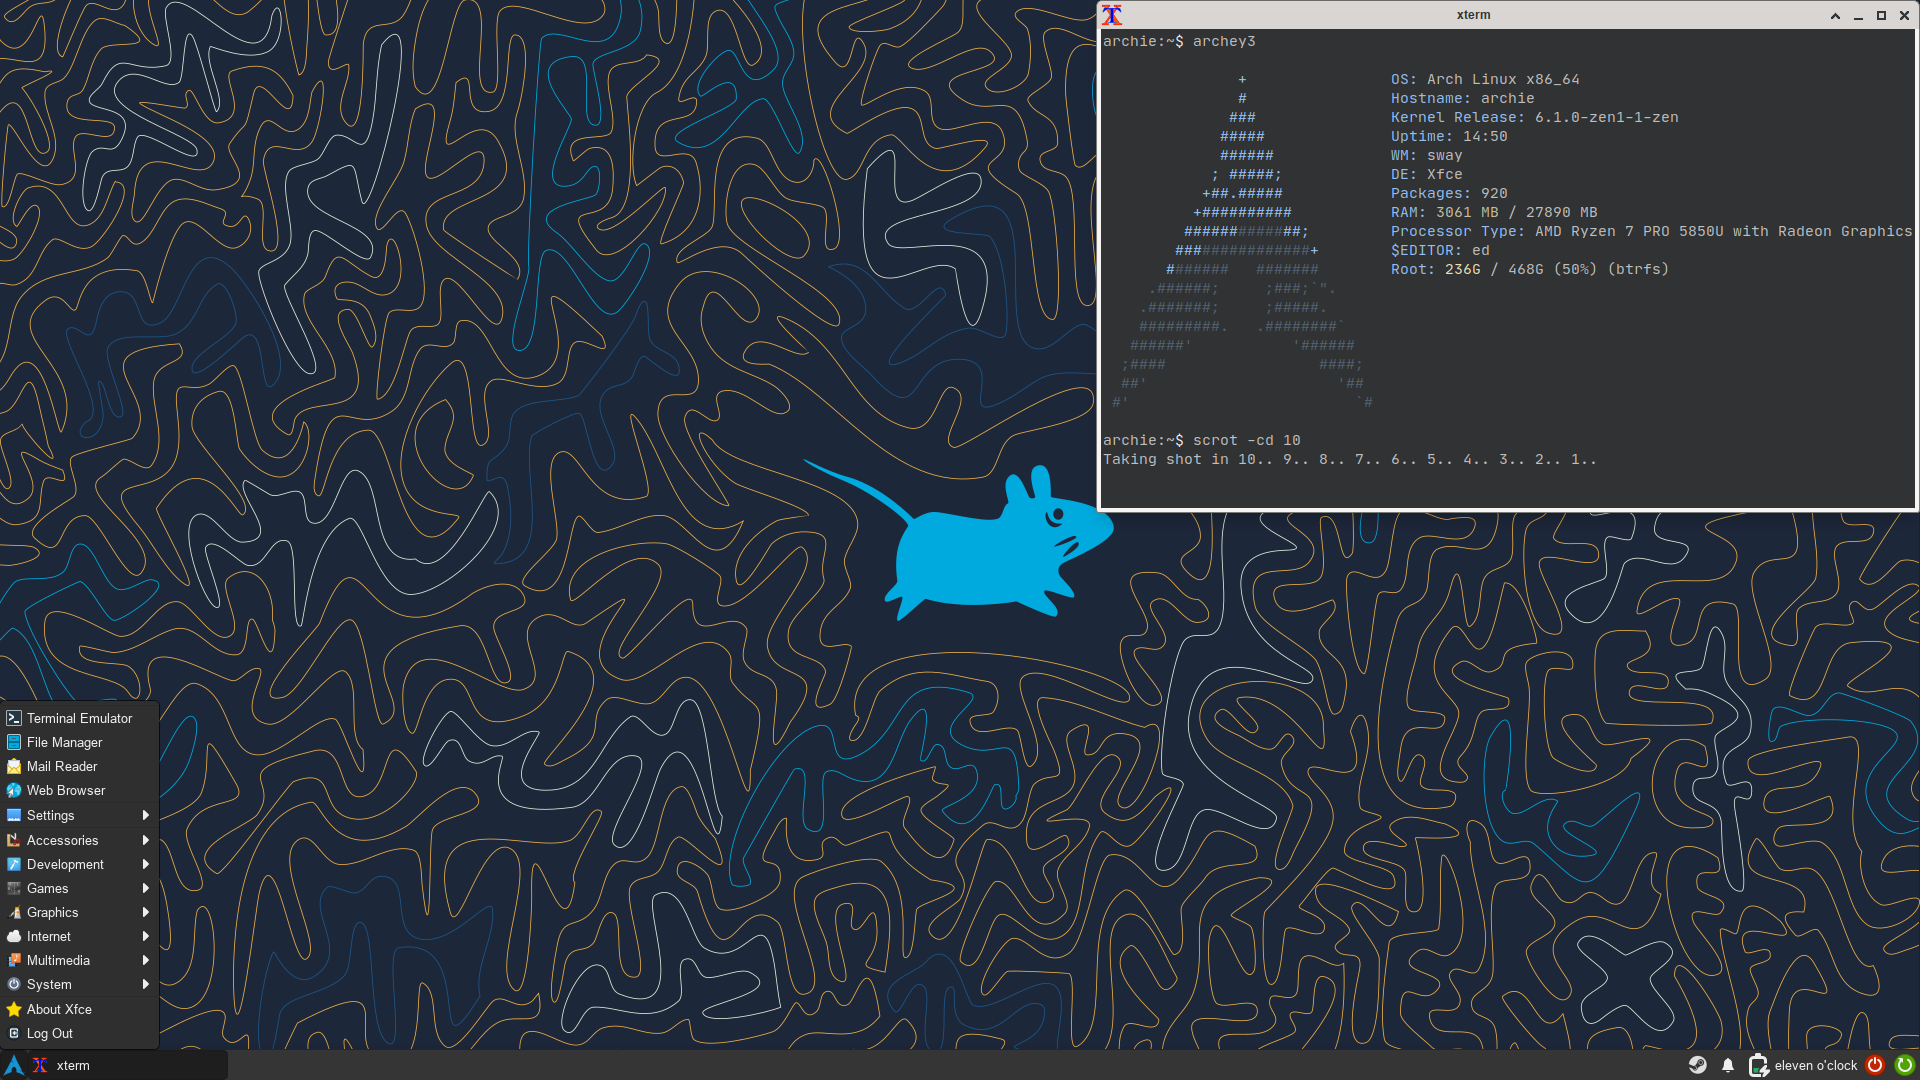The height and width of the screenshot is (1080, 1920).
Task: Click the Arch Linux applications menu button
Action: pyautogui.click(x=14, y=1065)
